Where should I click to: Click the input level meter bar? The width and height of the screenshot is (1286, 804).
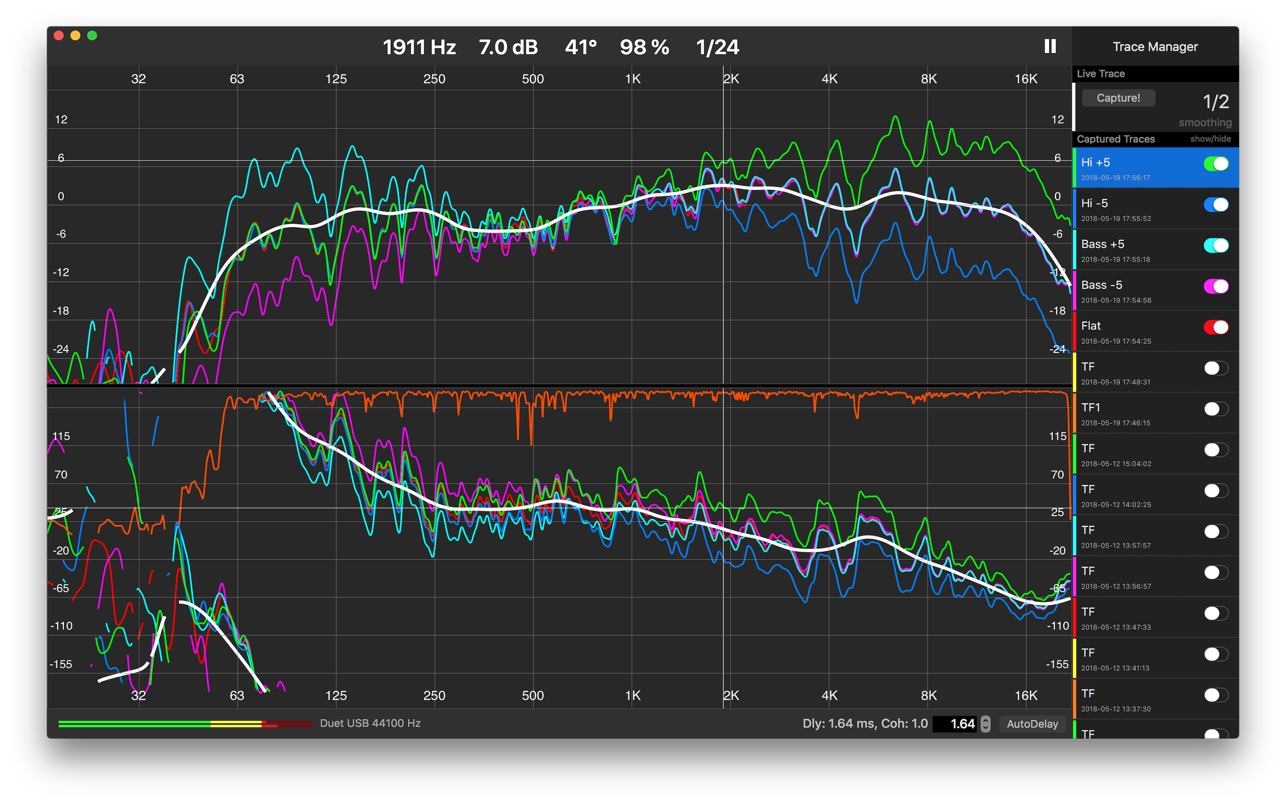click(185, 724)
